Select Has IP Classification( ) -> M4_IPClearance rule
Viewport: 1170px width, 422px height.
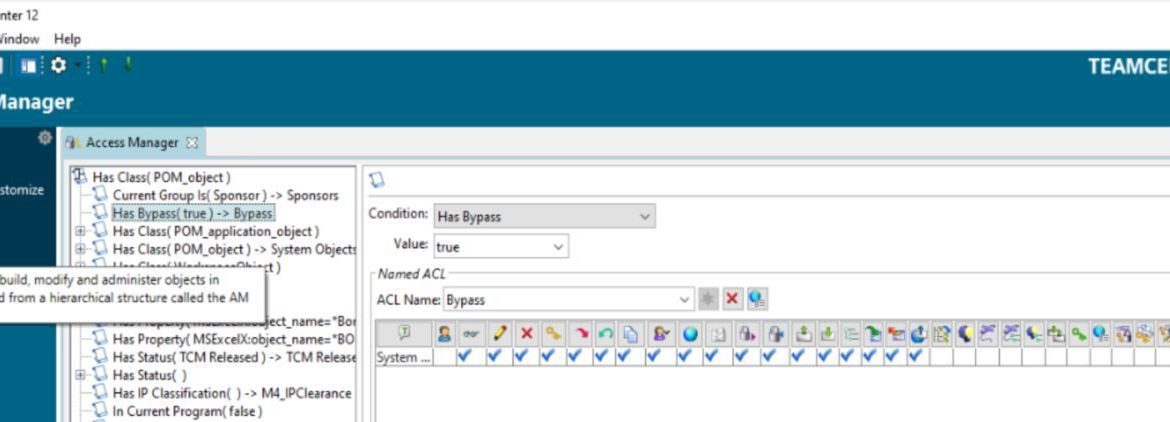pos(231,393)
